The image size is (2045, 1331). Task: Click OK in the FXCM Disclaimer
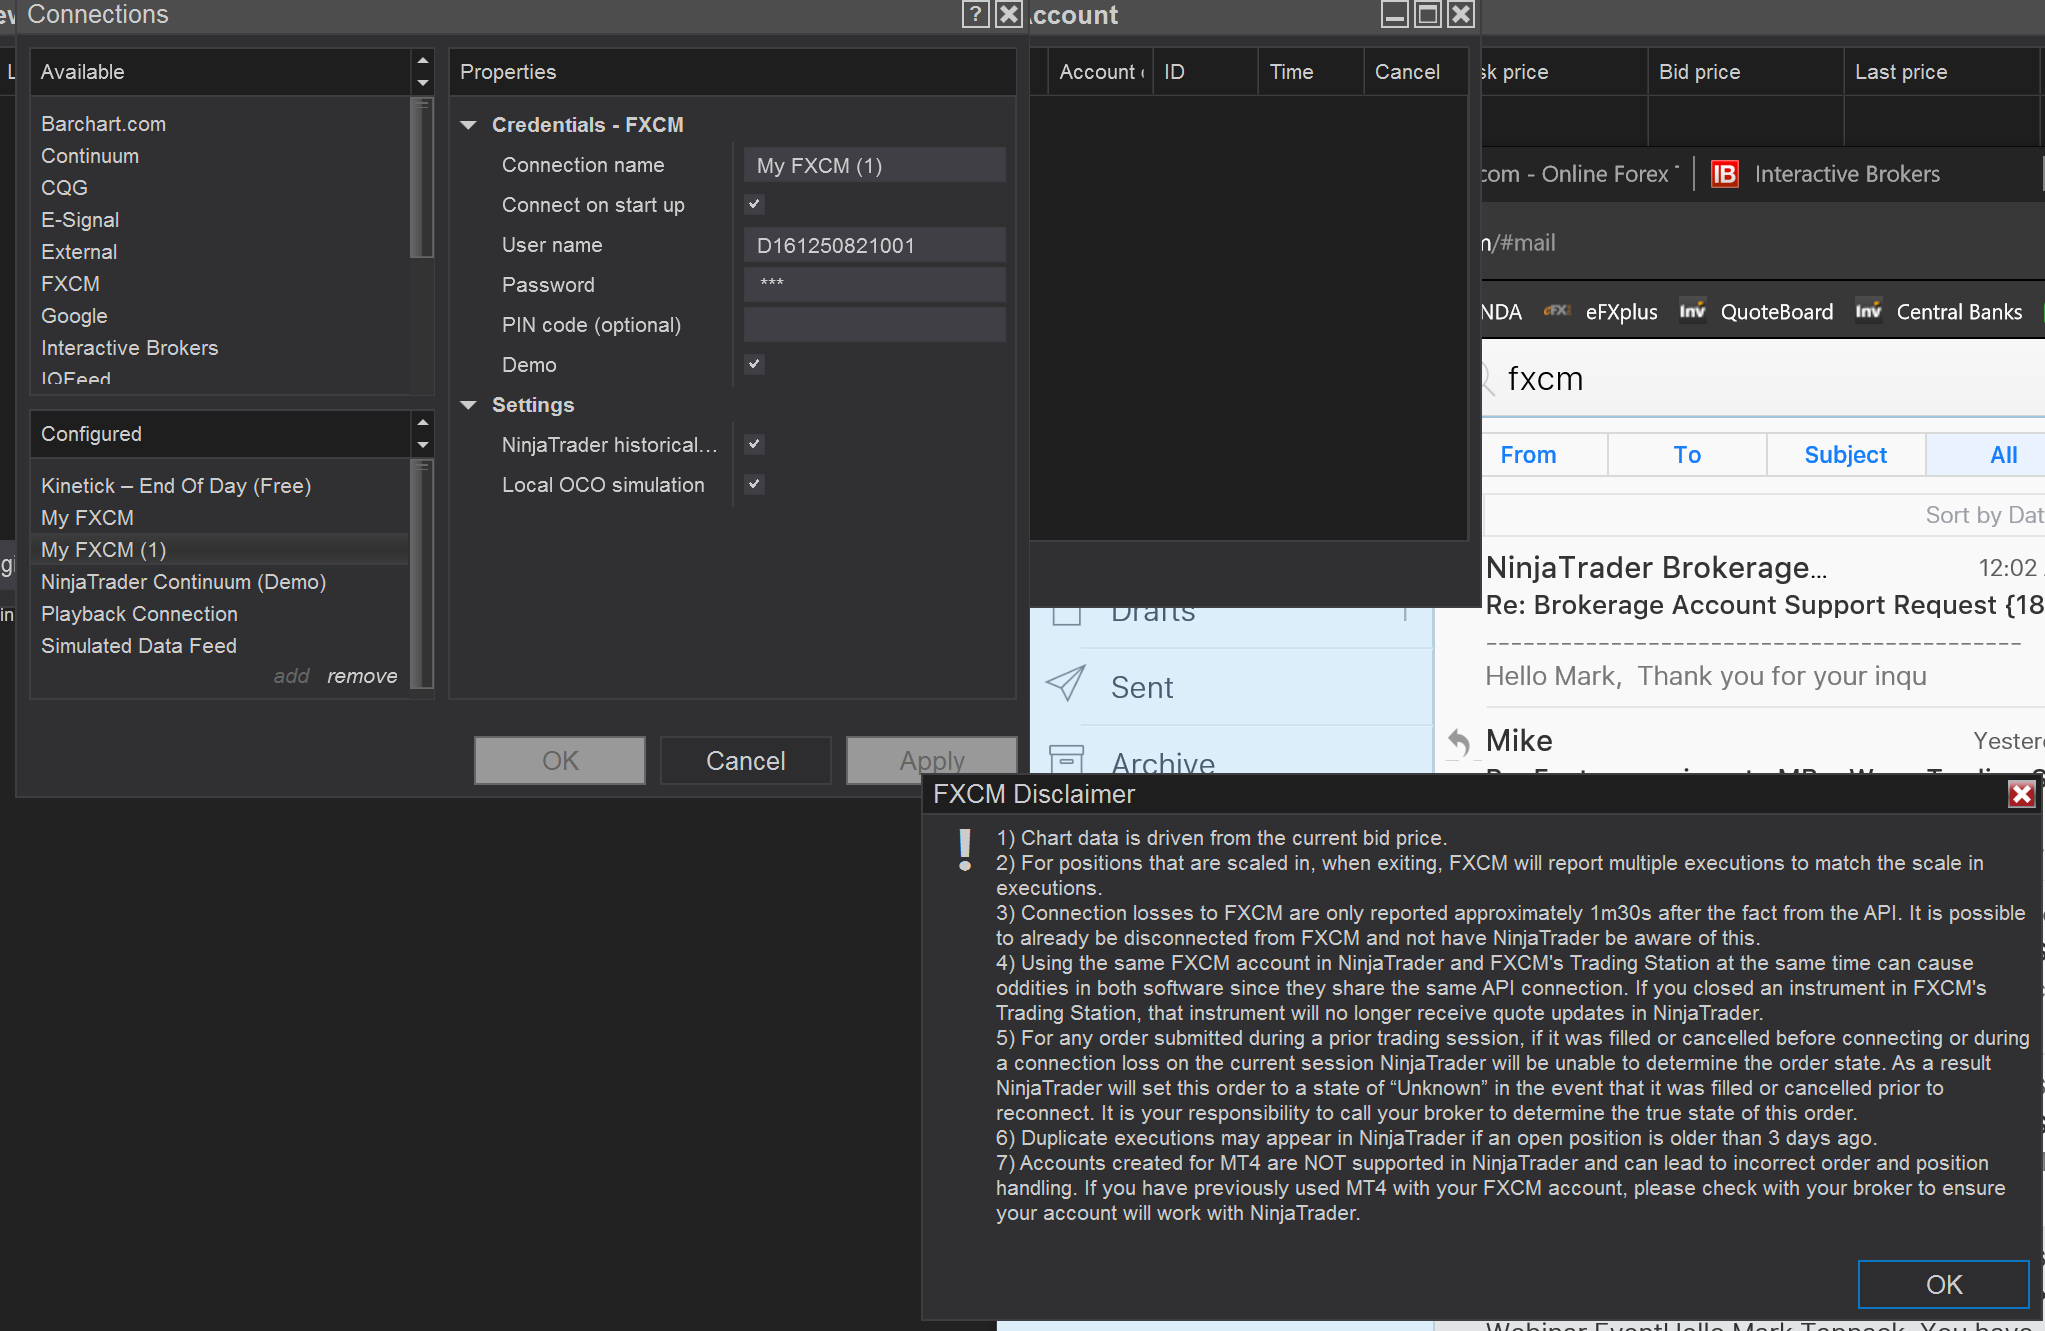pyautogui.click(x=1944, y=1285)
